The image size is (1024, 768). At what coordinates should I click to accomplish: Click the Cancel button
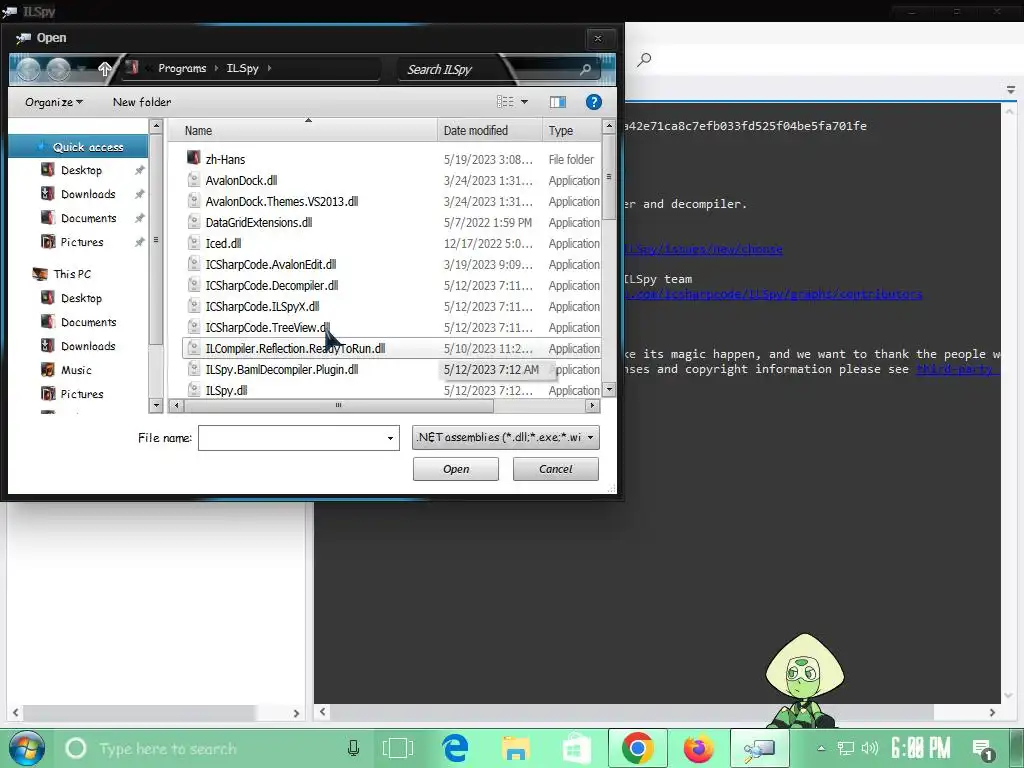[555, 469]
